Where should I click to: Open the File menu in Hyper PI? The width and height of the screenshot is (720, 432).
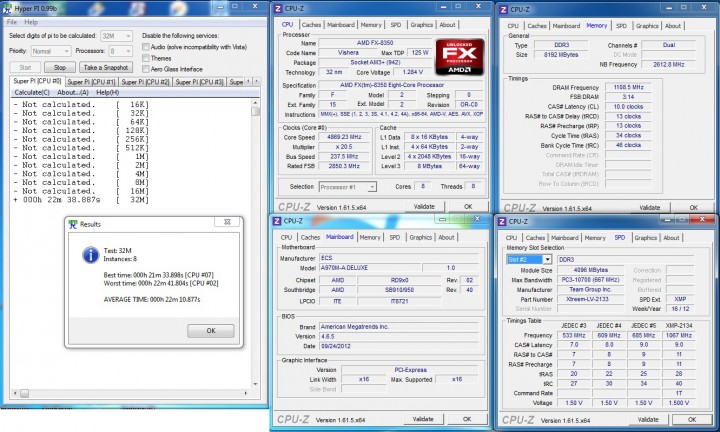[x=12, y=22]
